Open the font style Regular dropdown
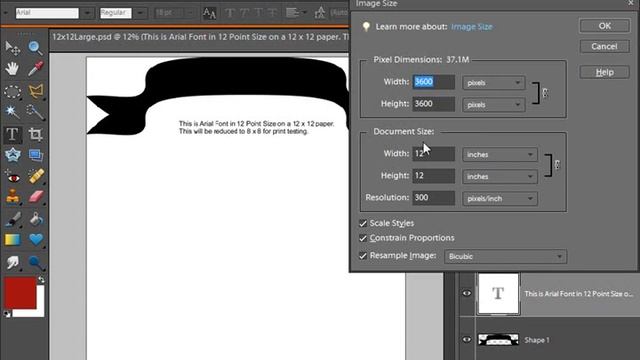The width and height of the screenshot is (640, 360). [140, 13]
